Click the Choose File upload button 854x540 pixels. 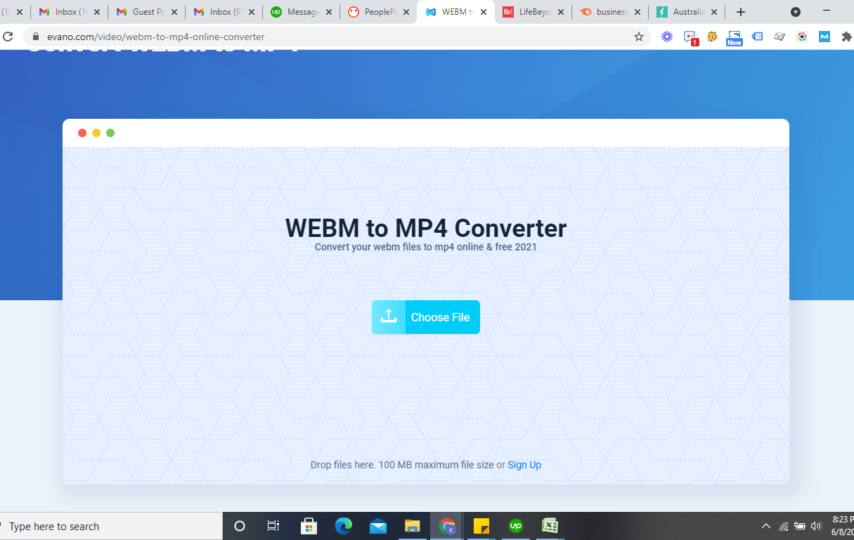[x=425, y=317]
